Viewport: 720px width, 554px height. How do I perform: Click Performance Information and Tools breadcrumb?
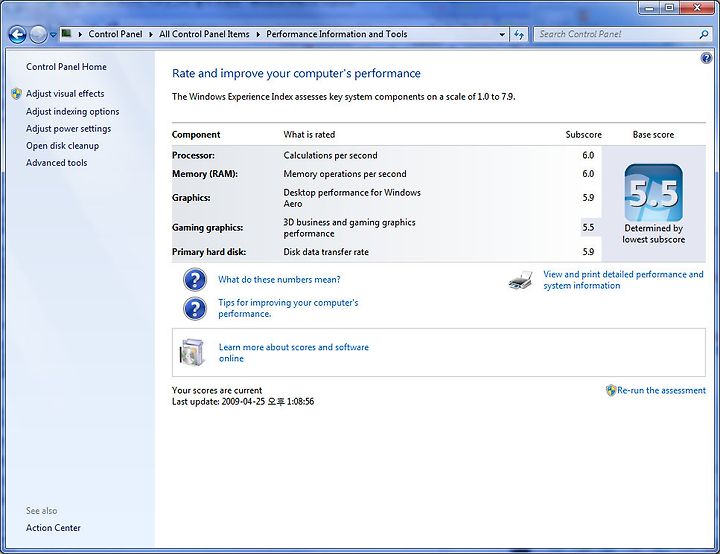(337, 34)
